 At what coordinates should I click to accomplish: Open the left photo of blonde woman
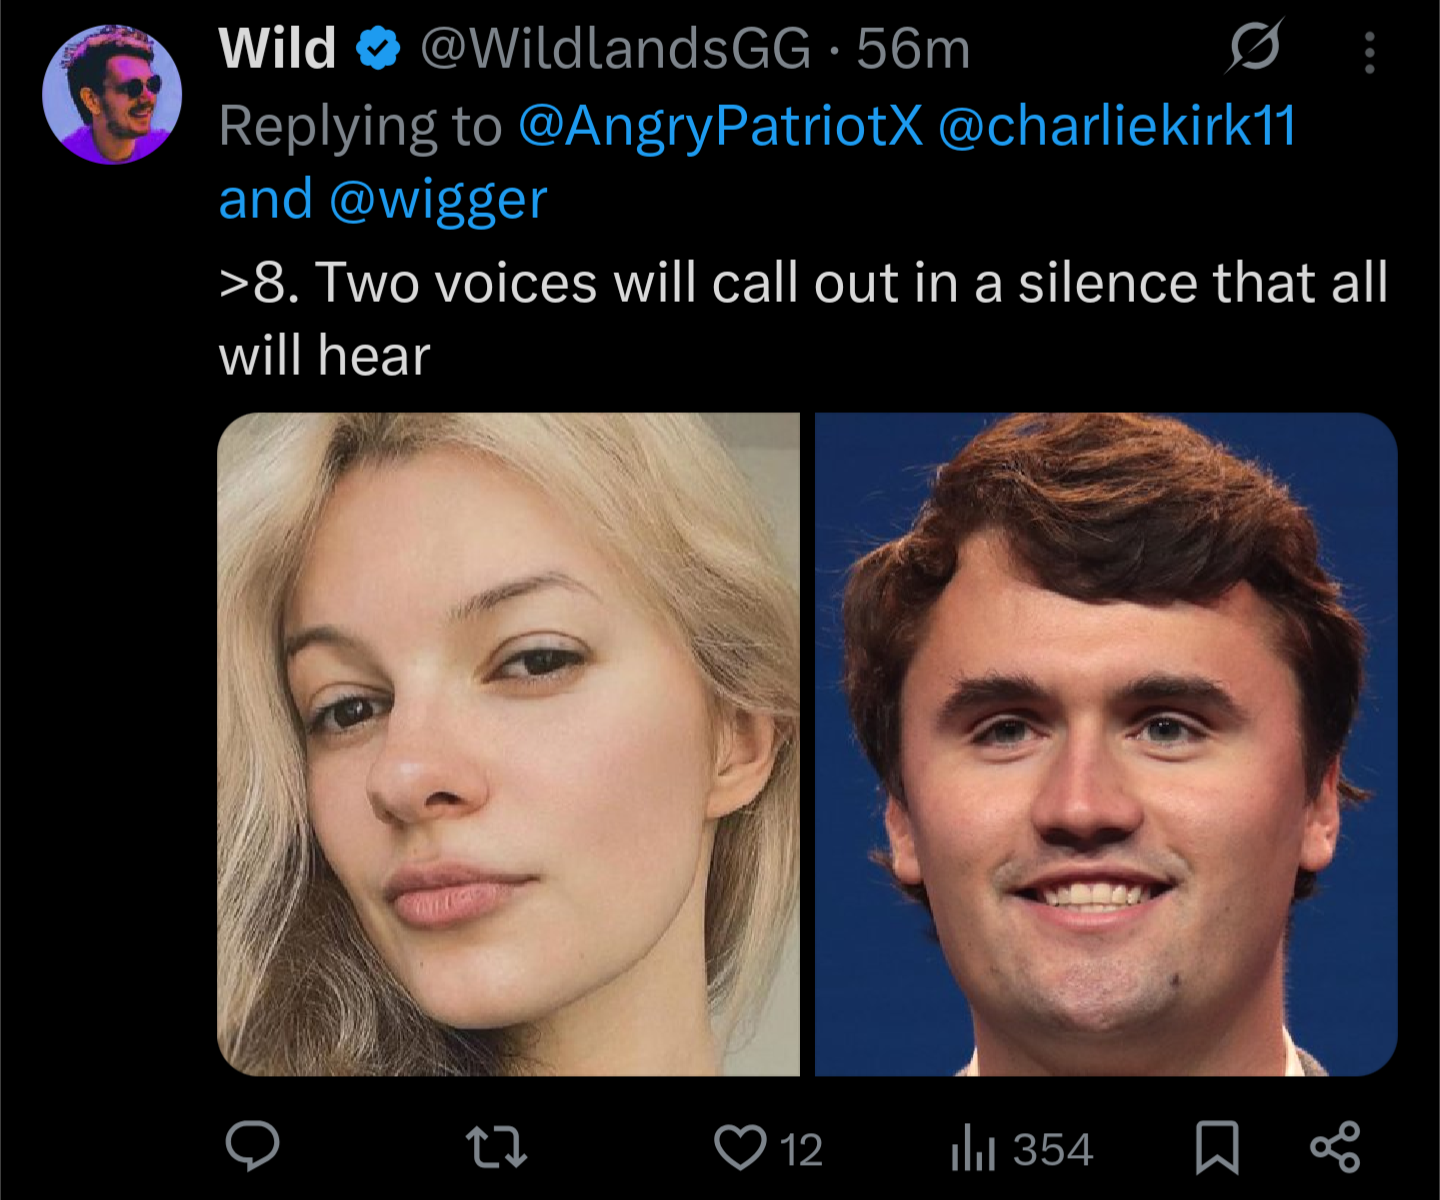[508, 744]
